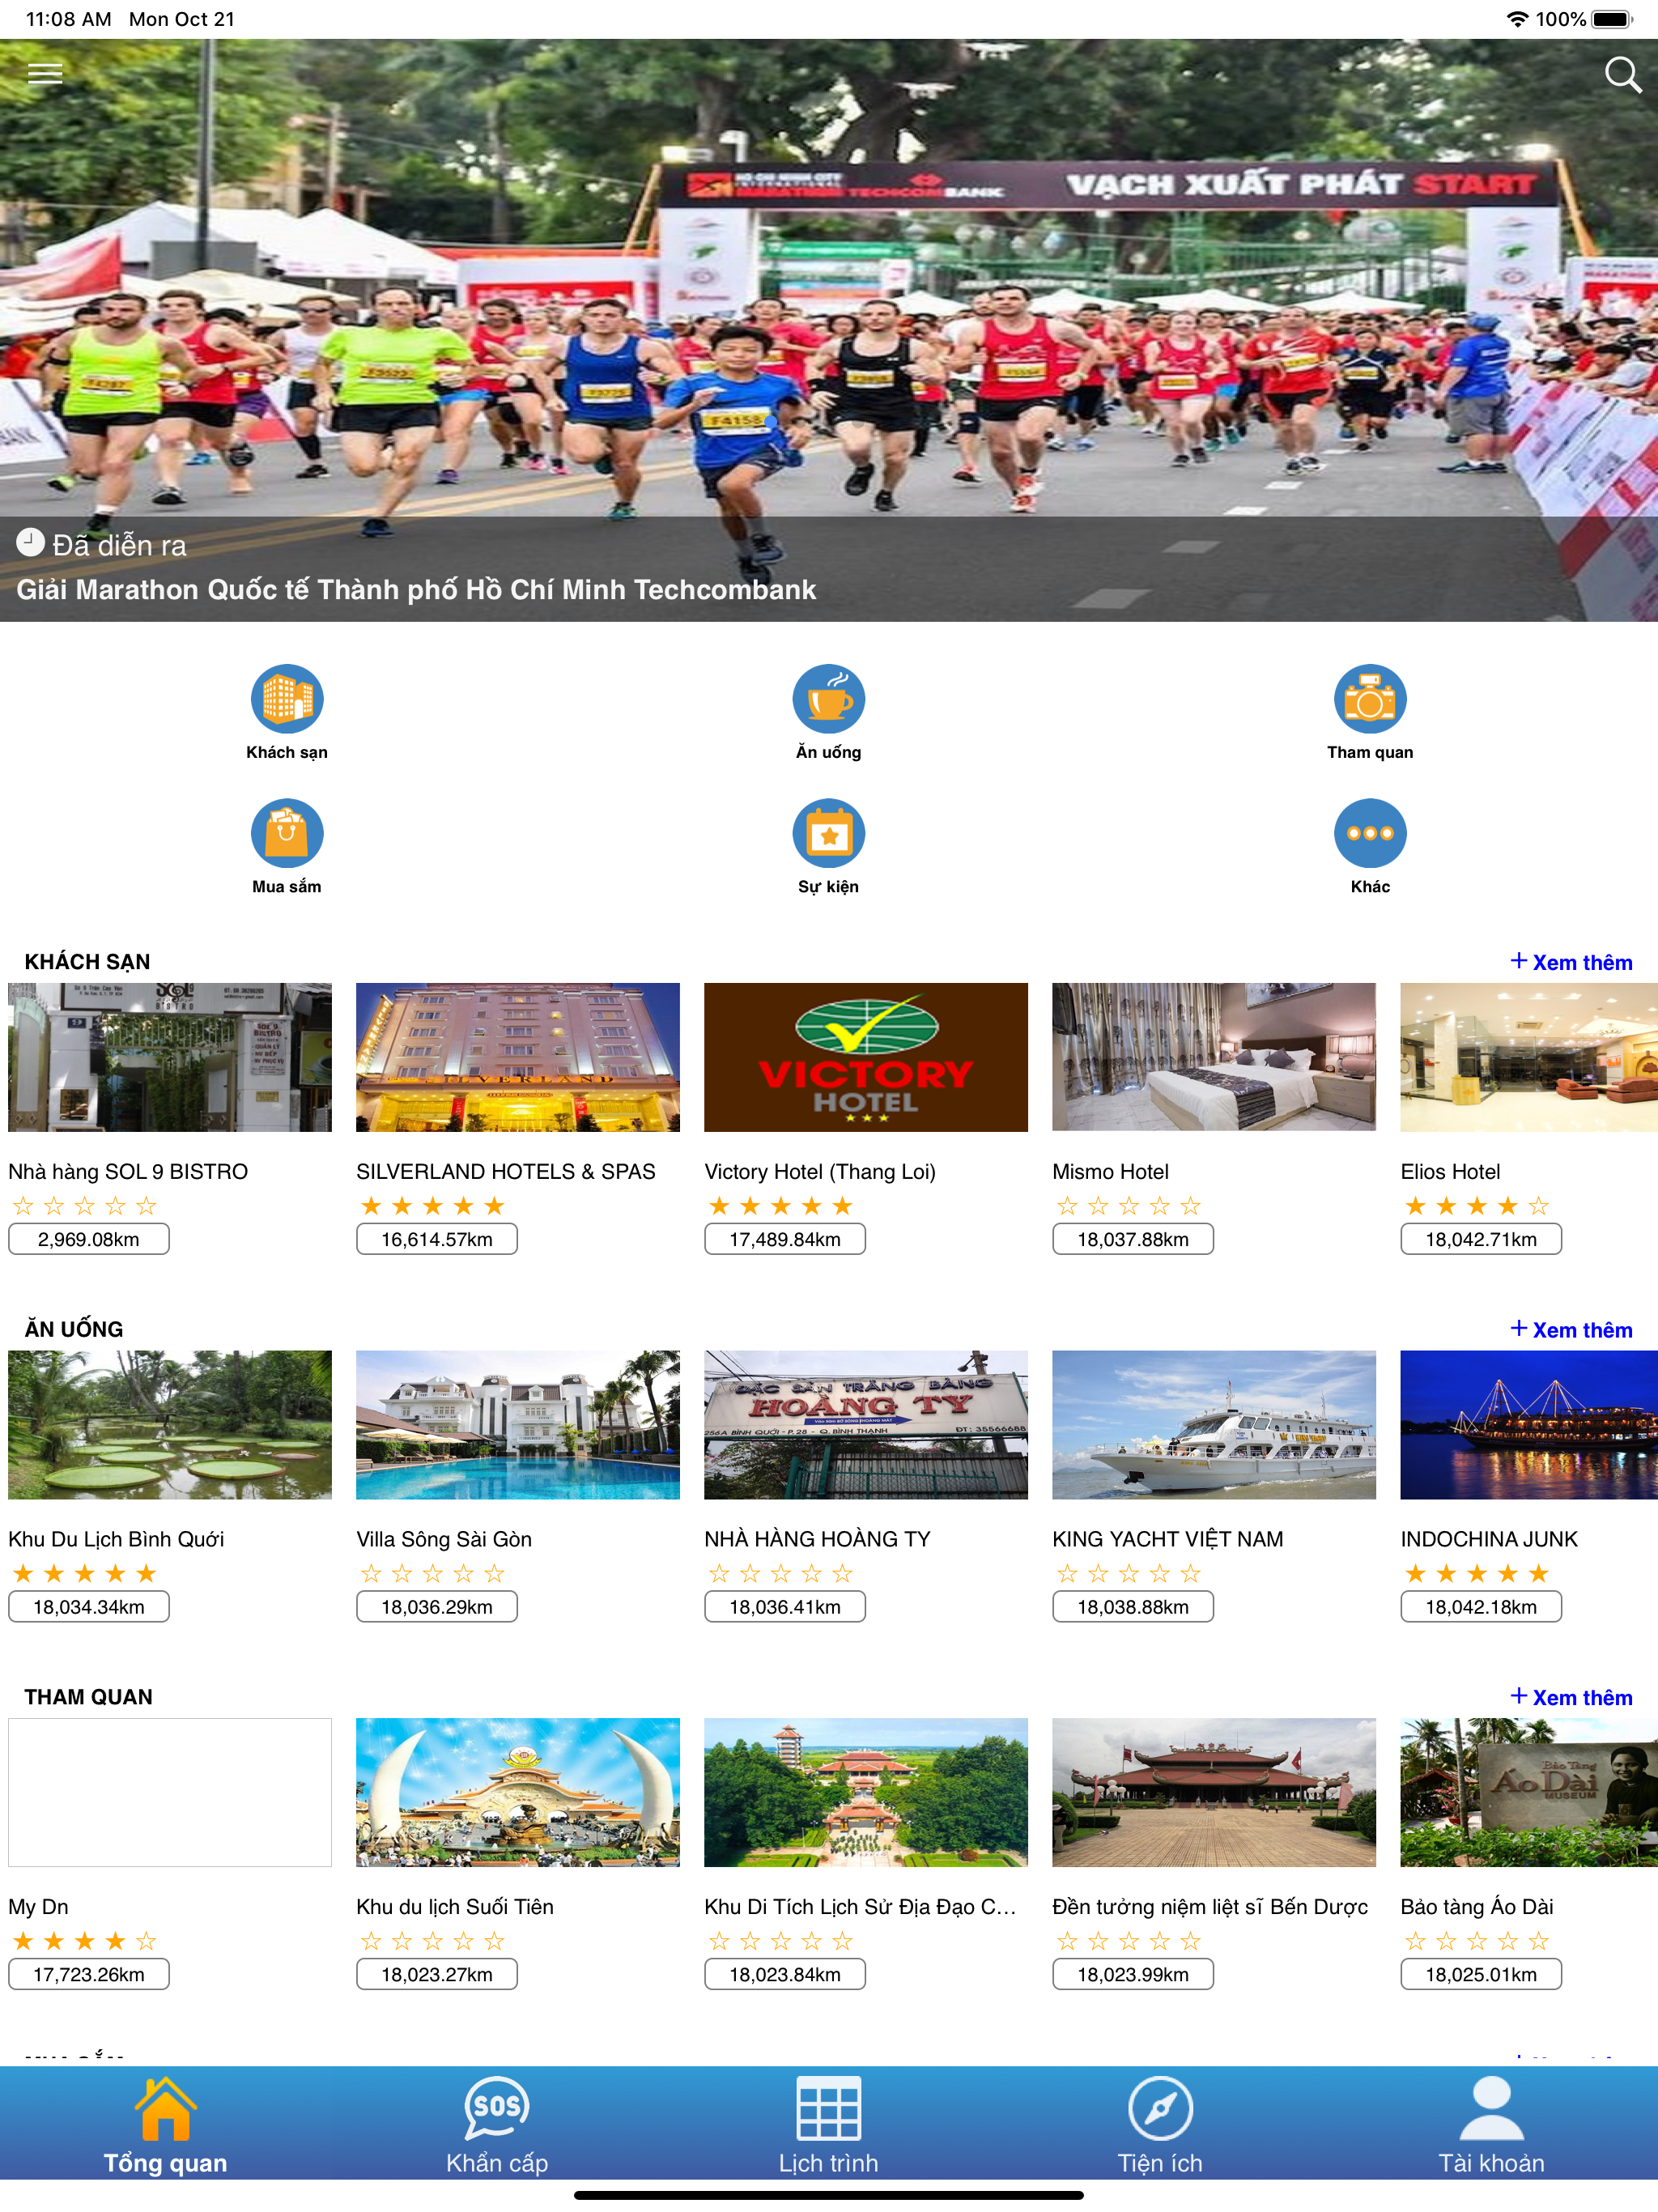Open Villa Sông Sài Gòn thumbnail
Screen dimensions: 1658x2212
point(518,1425)
